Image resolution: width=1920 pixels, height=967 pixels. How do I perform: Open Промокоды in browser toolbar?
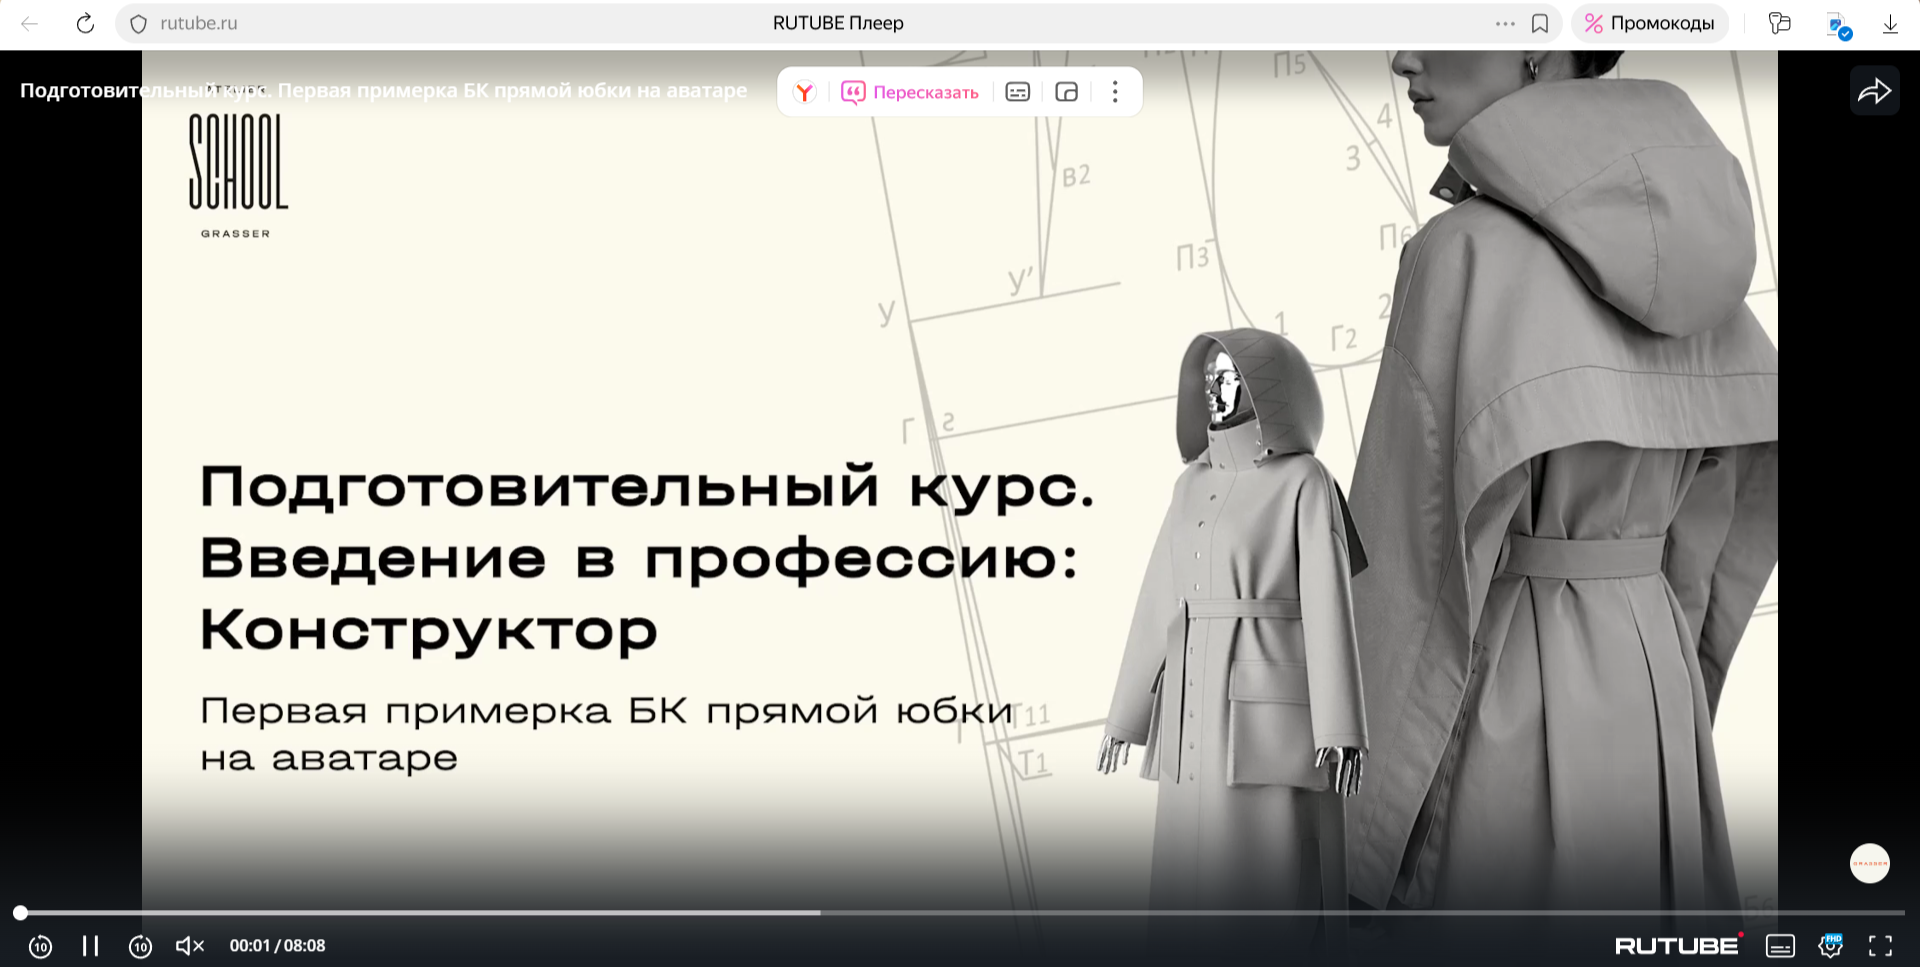(x=1649, y=24)
